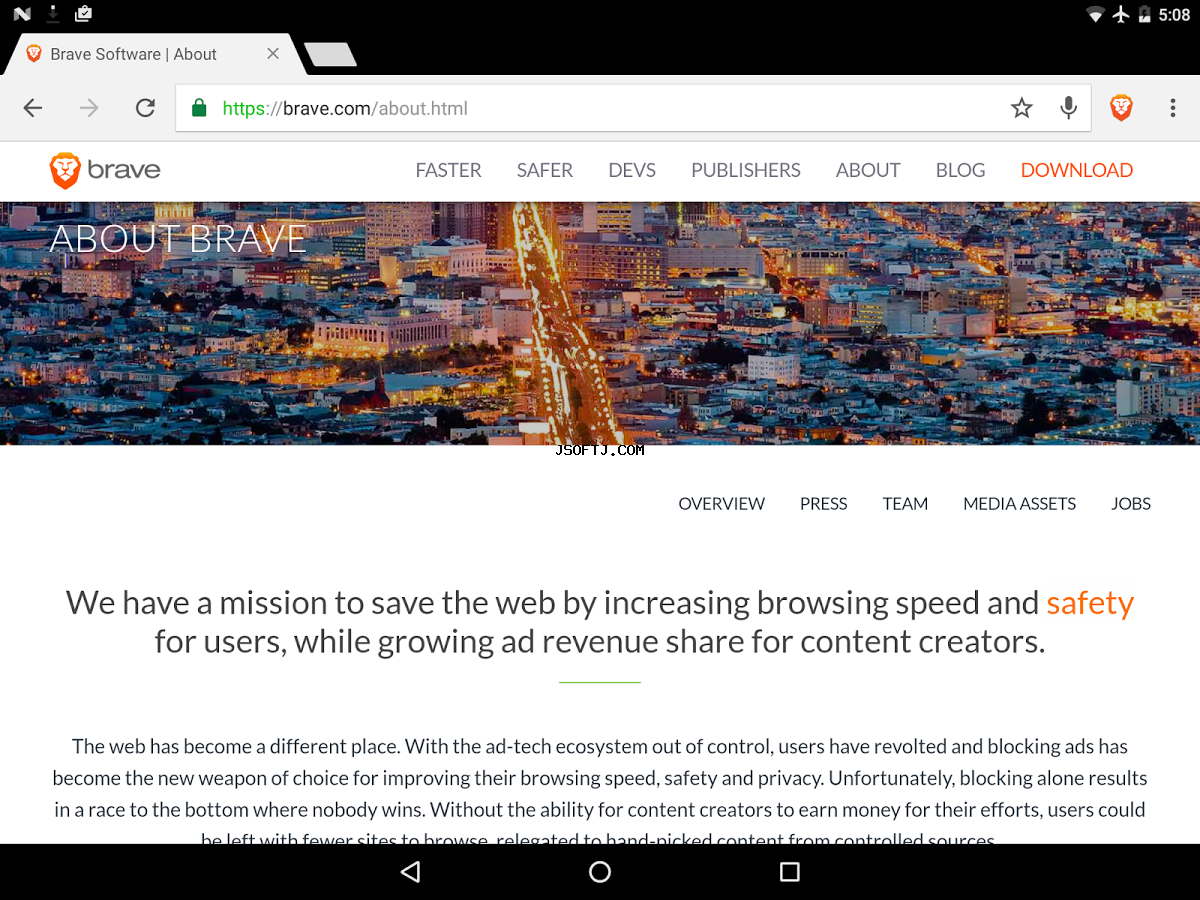
Task: Open the JOBS section
Action: [x=1131, y=504]
